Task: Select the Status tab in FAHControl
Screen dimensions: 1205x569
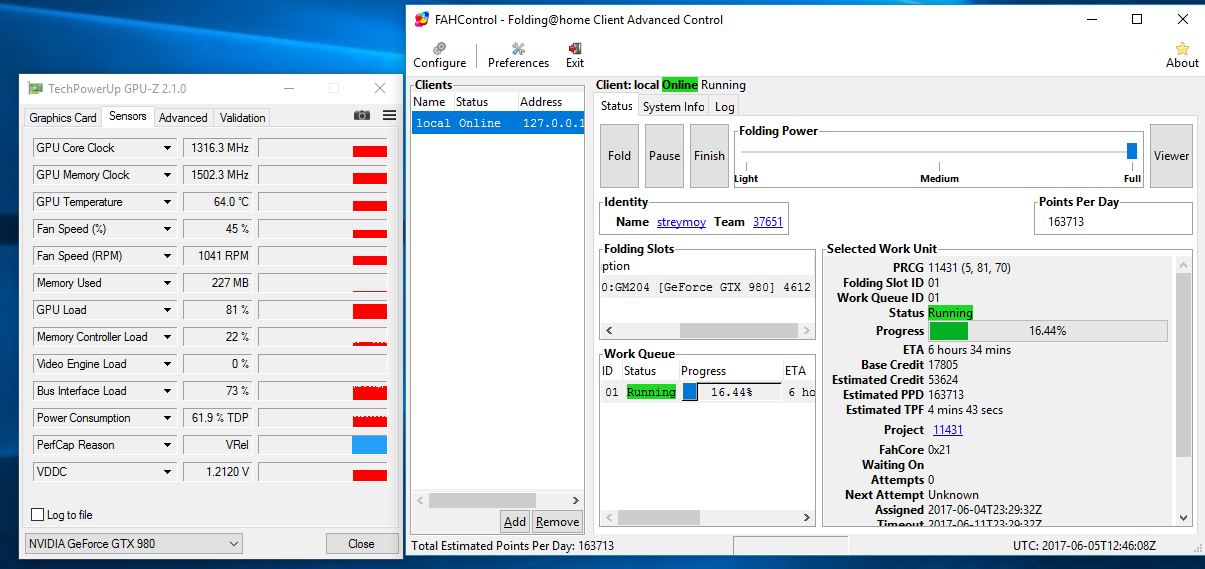Action: tap(617, 106)
